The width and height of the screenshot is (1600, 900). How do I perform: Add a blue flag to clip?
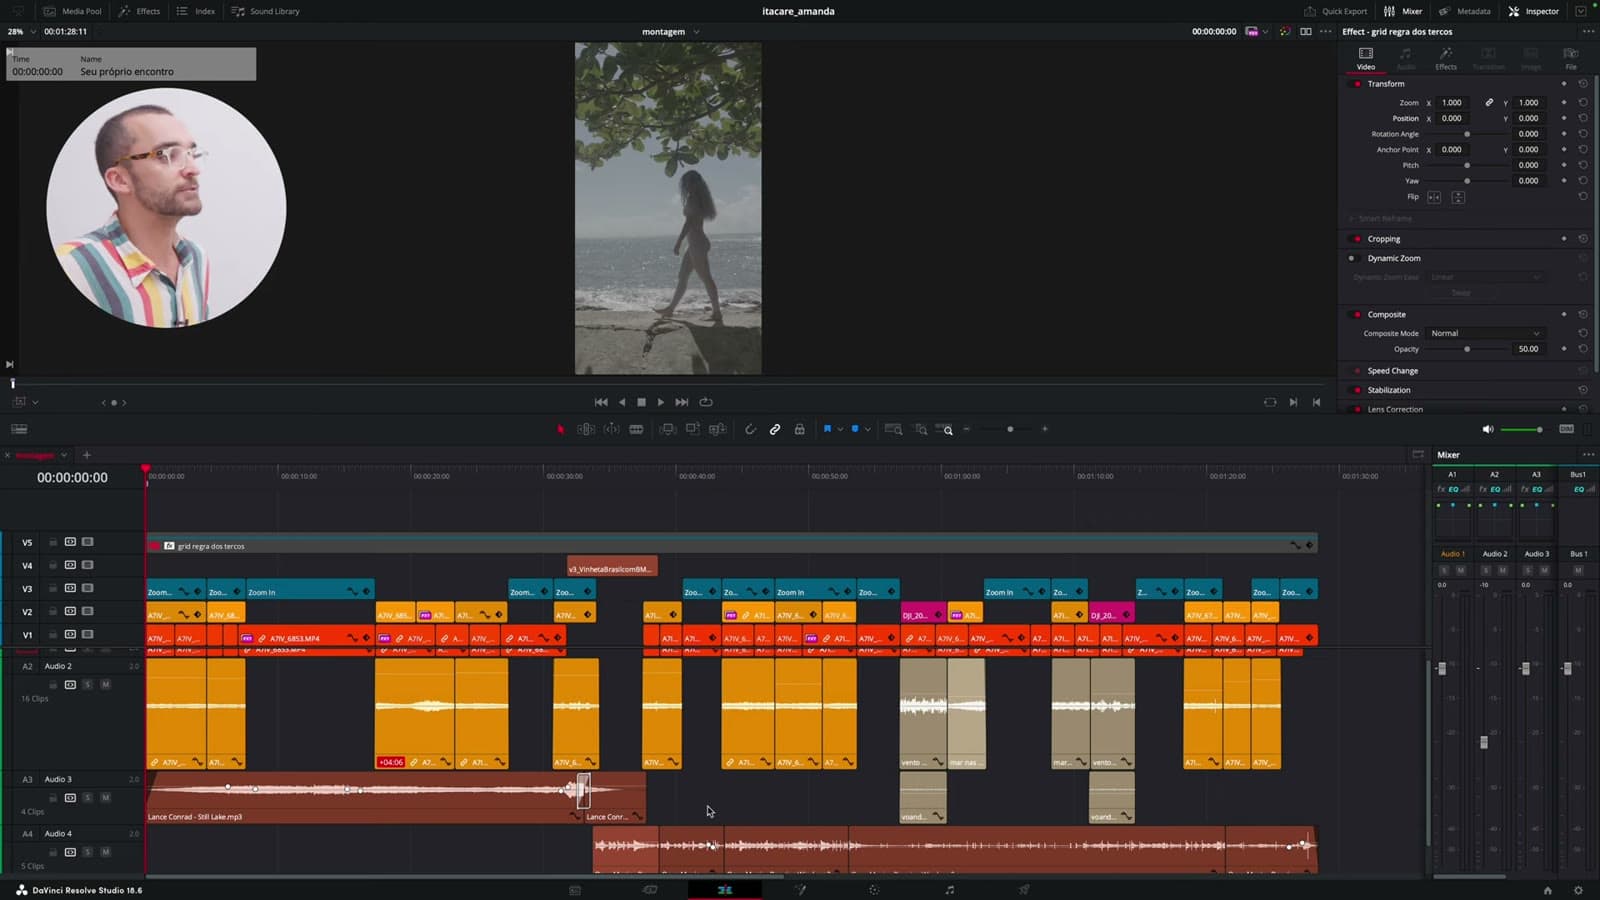click(827, 429)
